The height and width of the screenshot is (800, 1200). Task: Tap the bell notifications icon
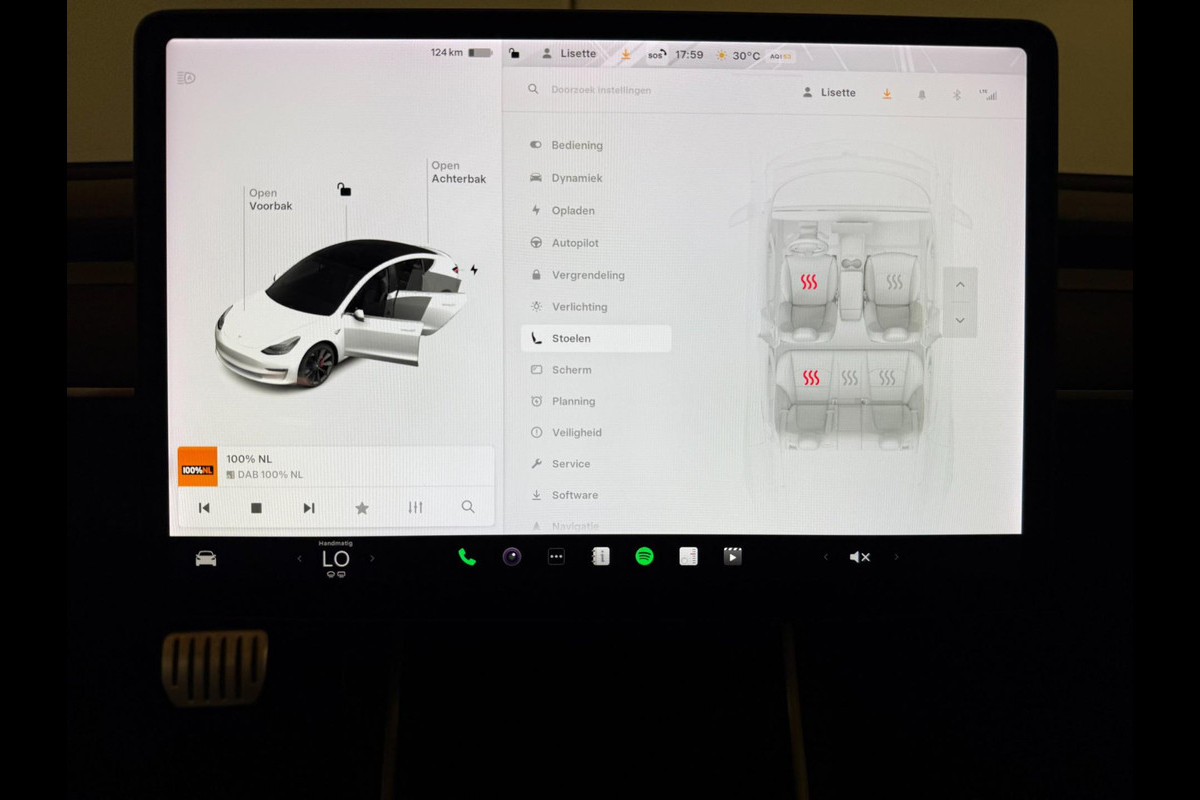coord(922,94)
